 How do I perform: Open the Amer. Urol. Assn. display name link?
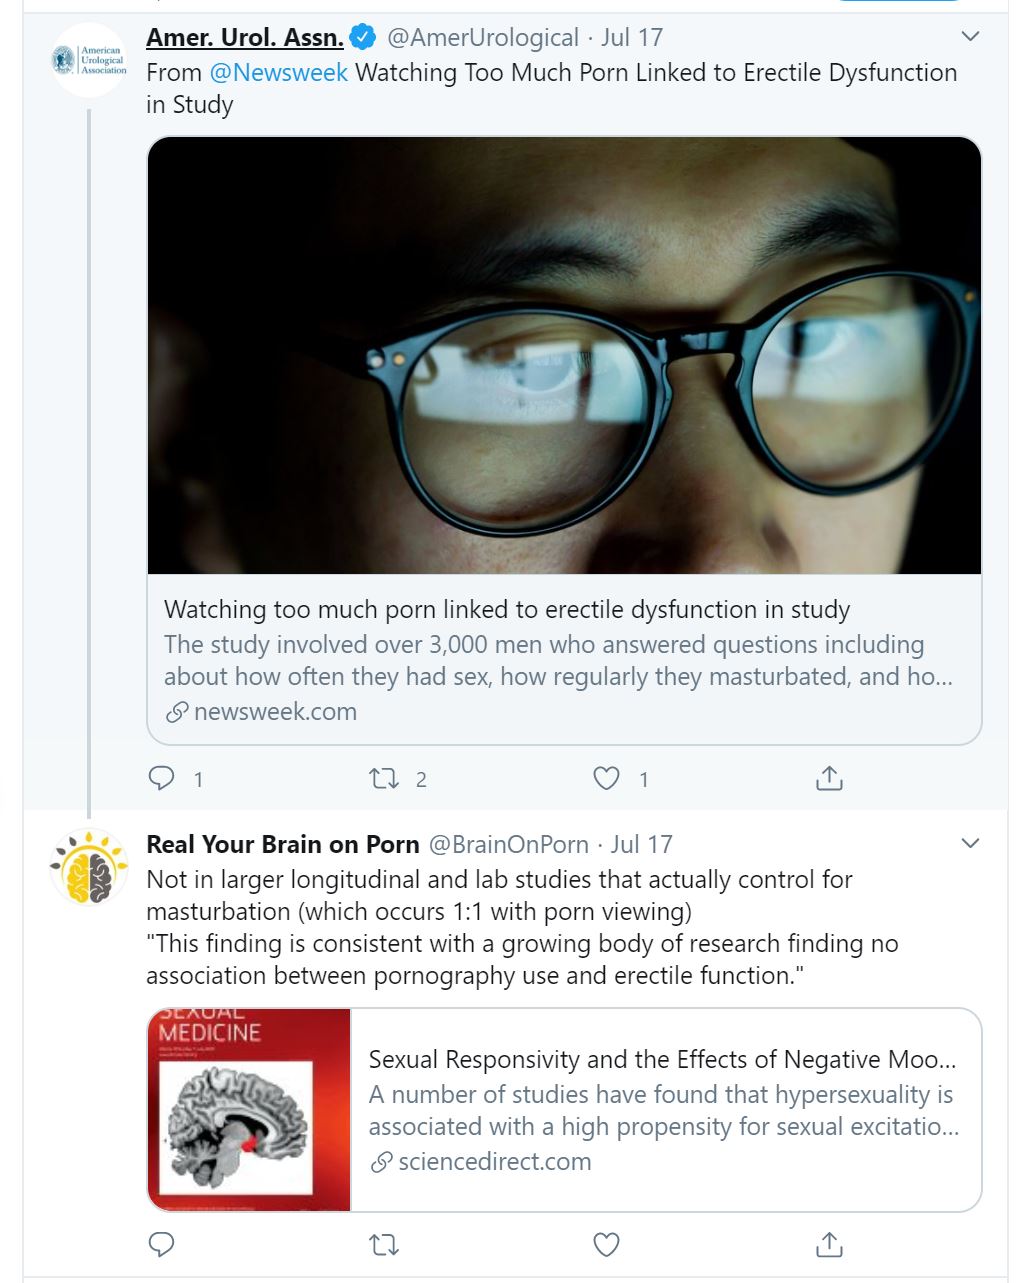coord(245,38)
